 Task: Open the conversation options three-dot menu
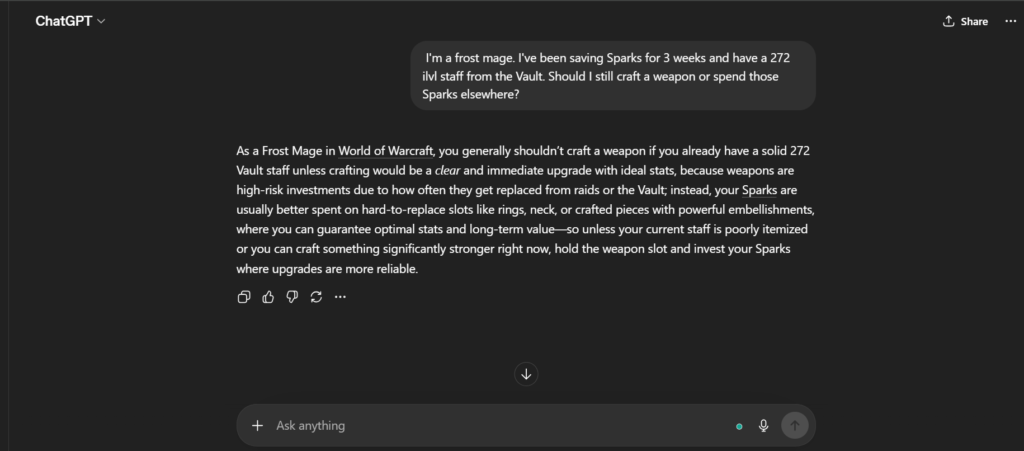click(x=1010, y=21)
